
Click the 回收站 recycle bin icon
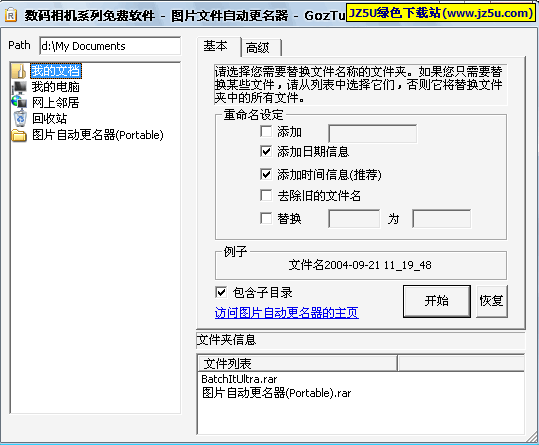tap(20, 119)
